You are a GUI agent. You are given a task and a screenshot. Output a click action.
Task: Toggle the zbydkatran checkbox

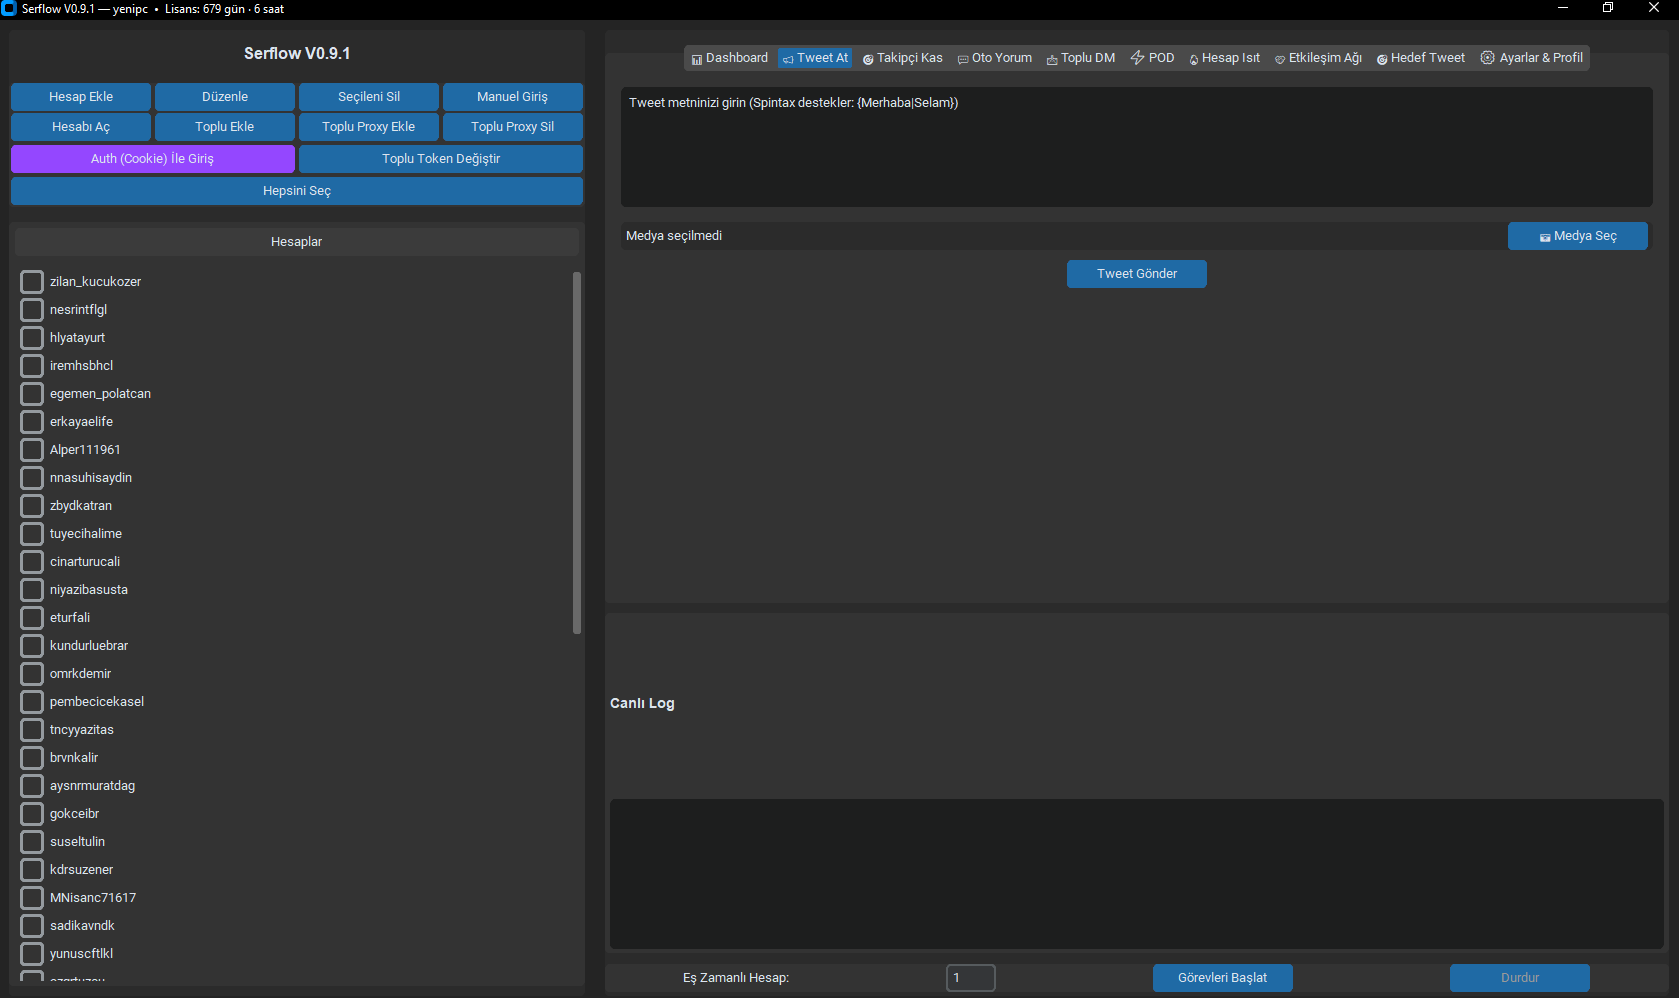[32, 506]
